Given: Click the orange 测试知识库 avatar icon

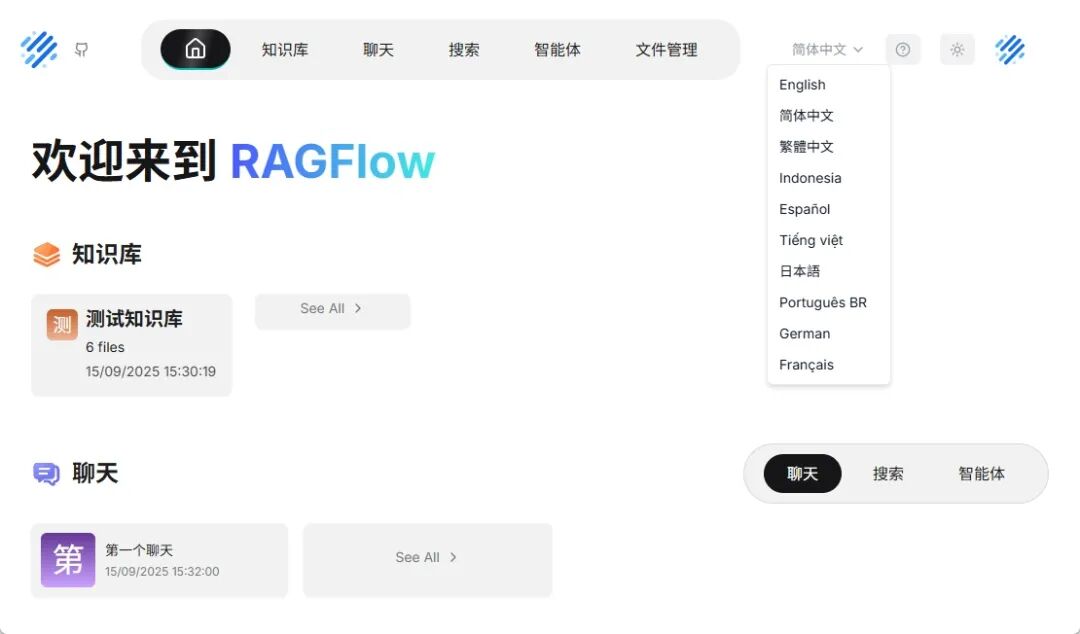Looking at the screenshot, I should point(62,325).
